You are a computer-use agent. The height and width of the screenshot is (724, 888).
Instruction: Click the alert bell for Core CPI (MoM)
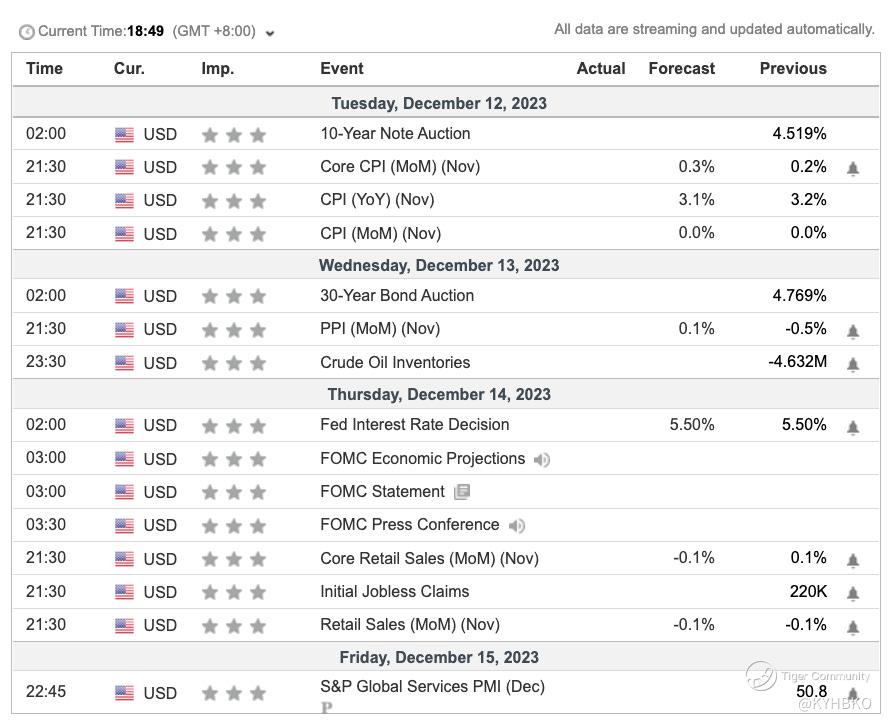(853, 169)
